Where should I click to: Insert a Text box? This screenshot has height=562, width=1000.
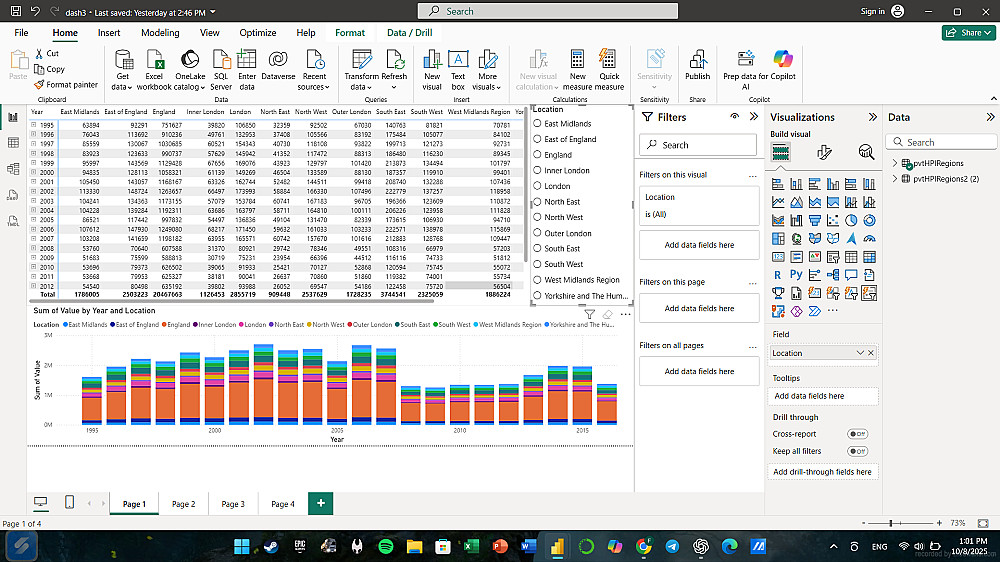tap(458, 60)
